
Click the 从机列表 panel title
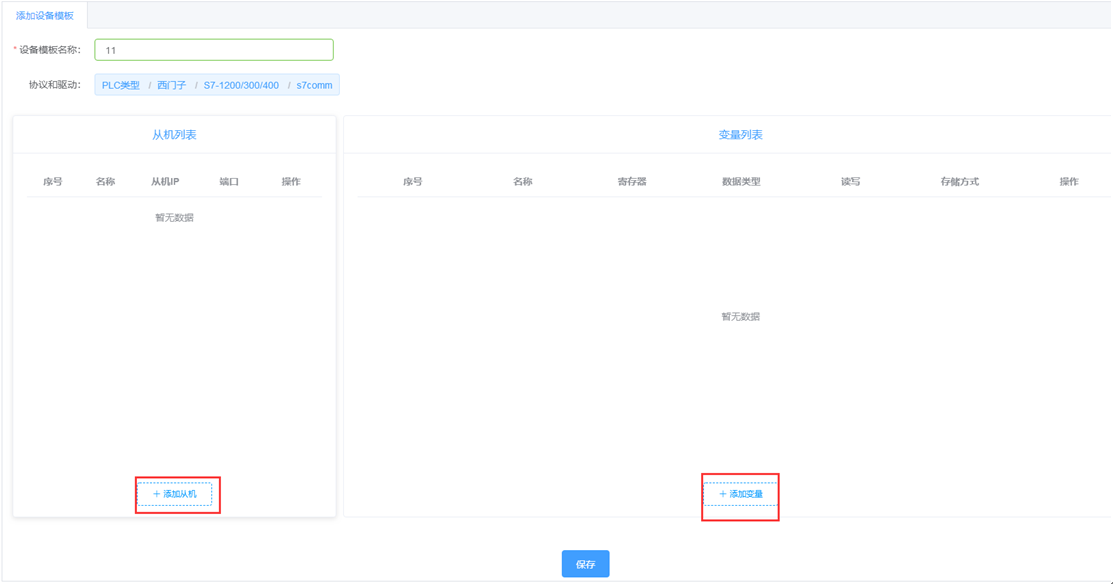(x=174, y=135)
